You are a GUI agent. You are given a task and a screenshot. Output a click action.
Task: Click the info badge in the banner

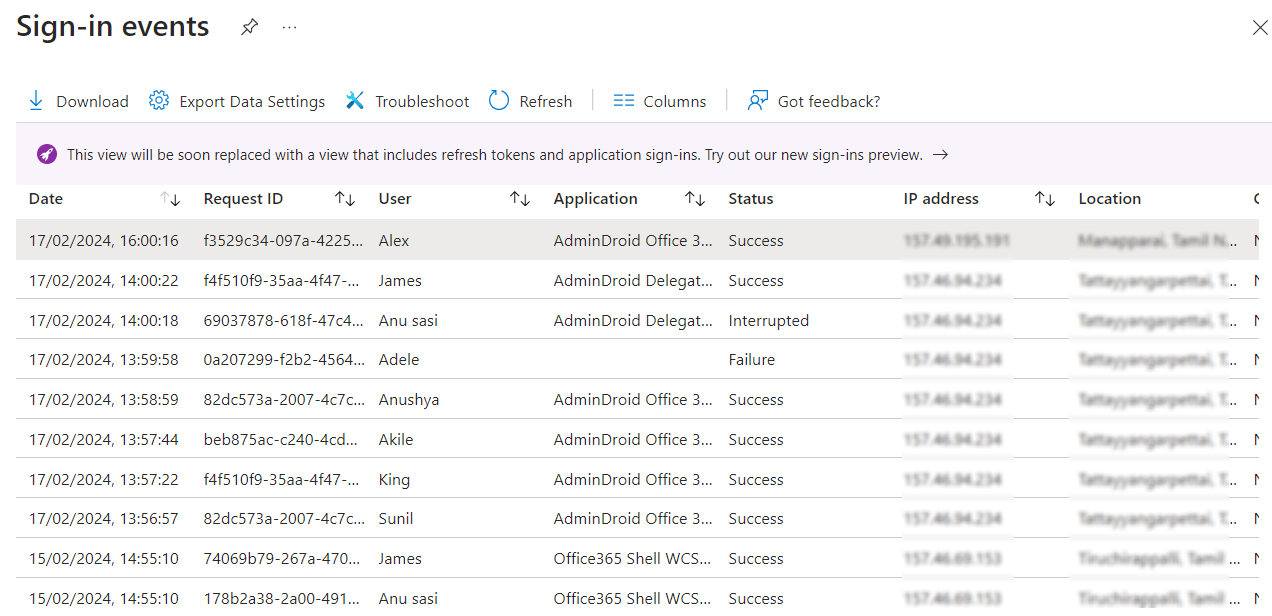coord(47,154)
